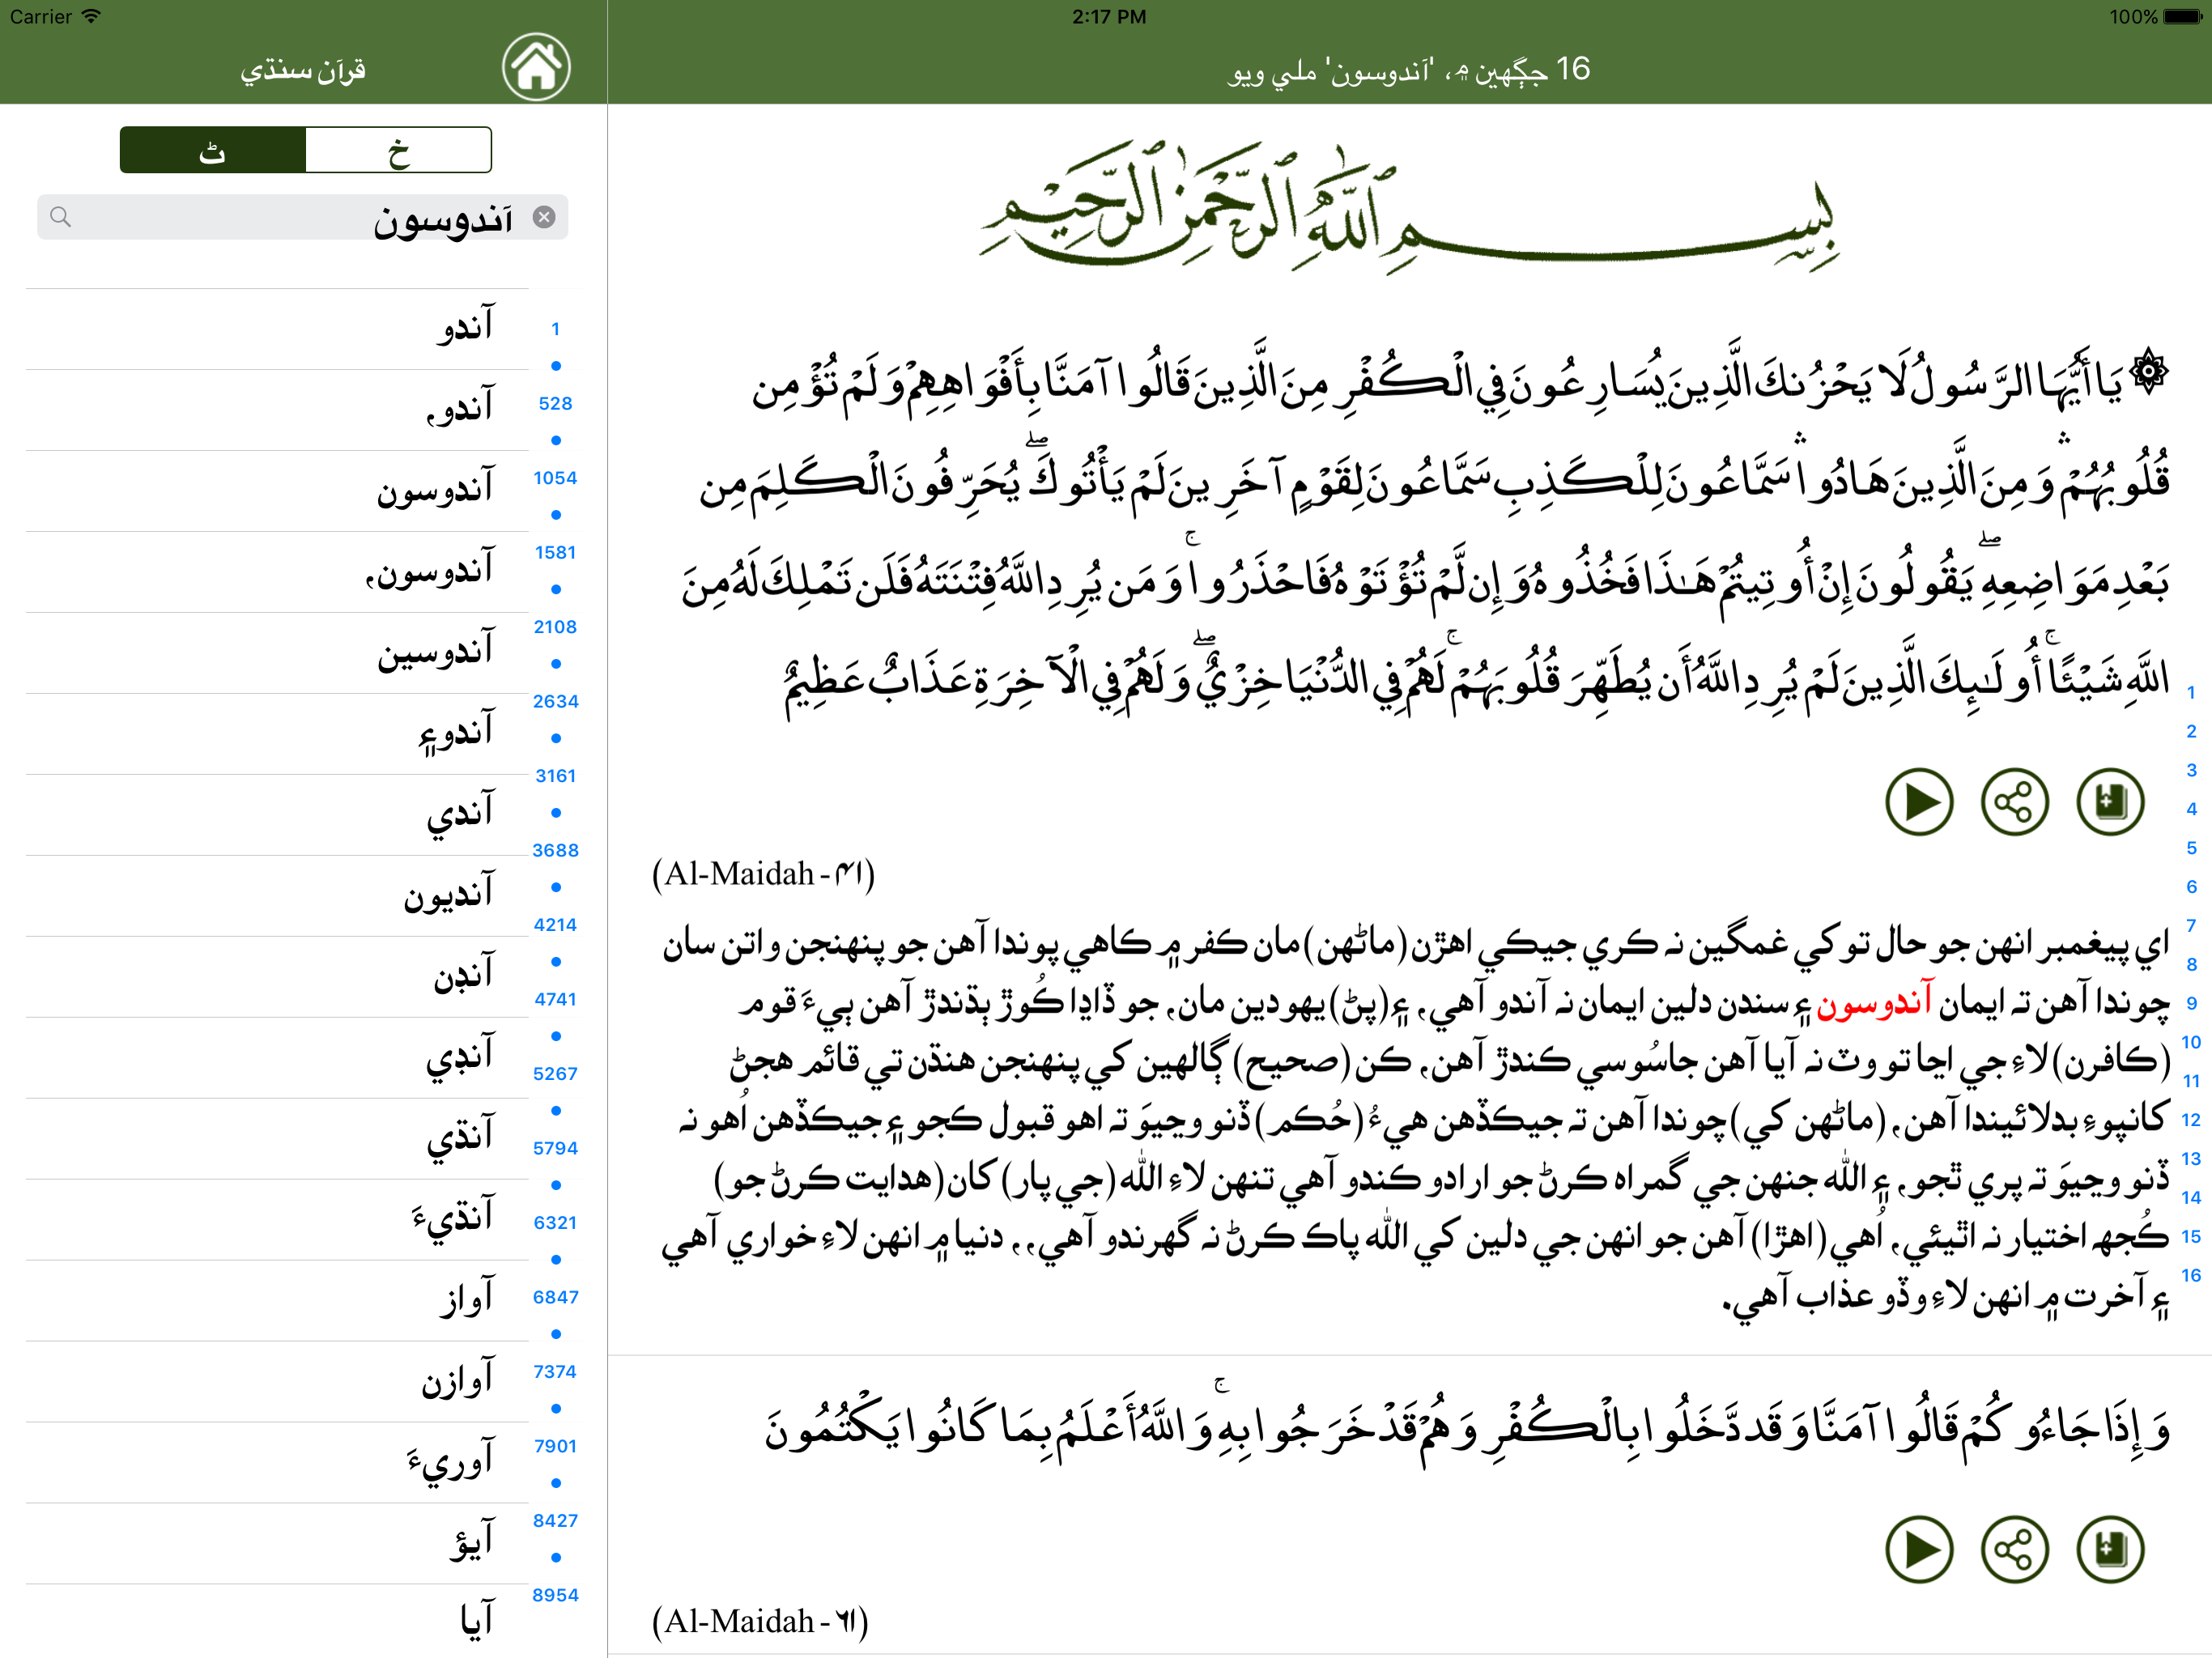Tap the Bismillah calligraphy header
Viewport: 2212px width, 1658px height.
(x=1409, y=208)
